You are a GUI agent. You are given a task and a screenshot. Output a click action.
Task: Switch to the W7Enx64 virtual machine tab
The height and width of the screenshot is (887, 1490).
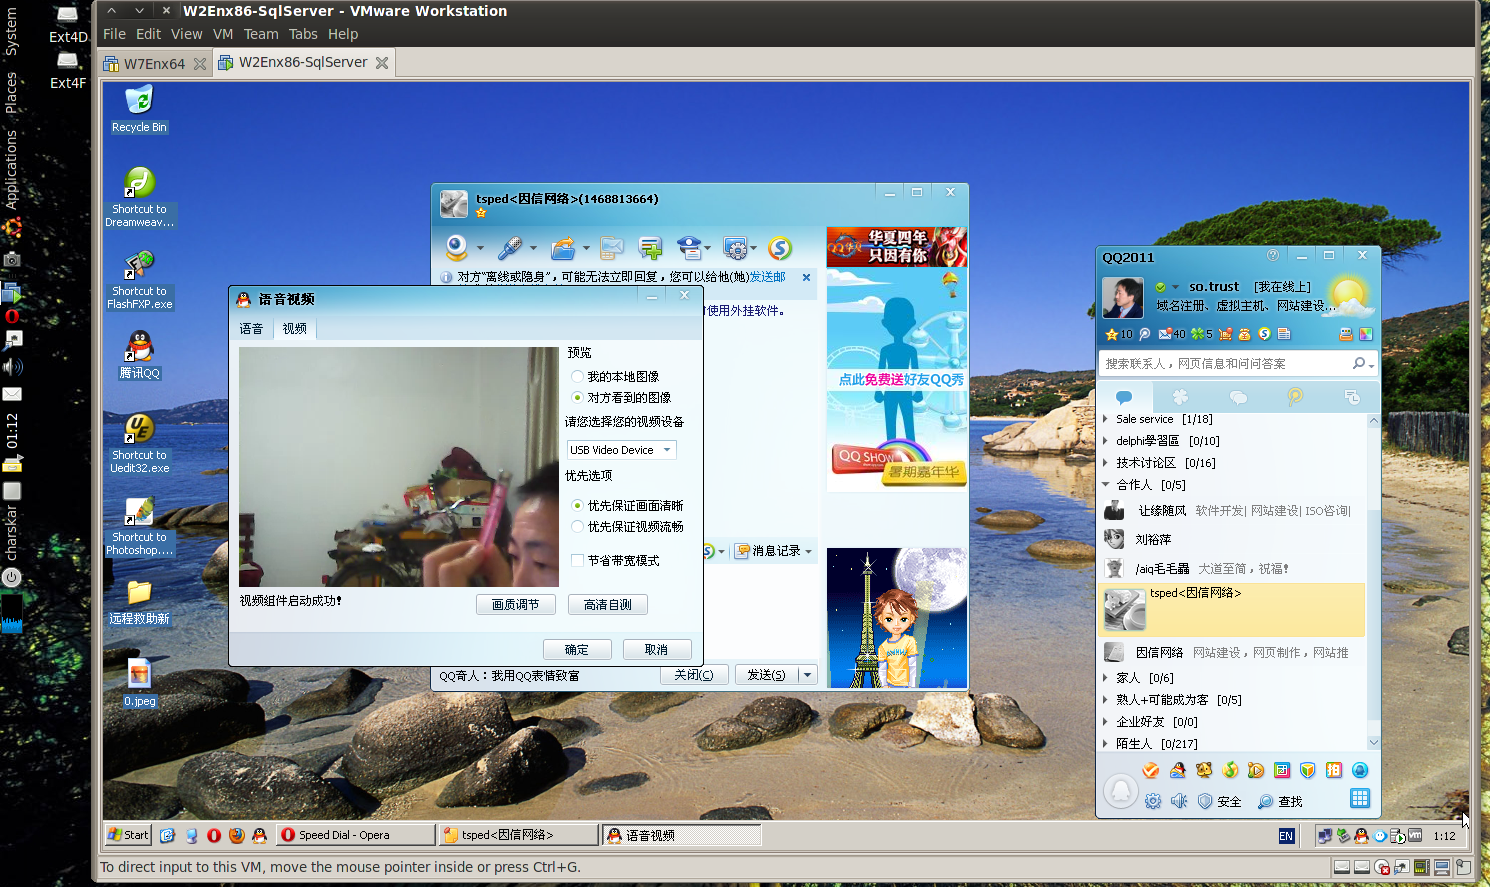click(x=154, y=63)
